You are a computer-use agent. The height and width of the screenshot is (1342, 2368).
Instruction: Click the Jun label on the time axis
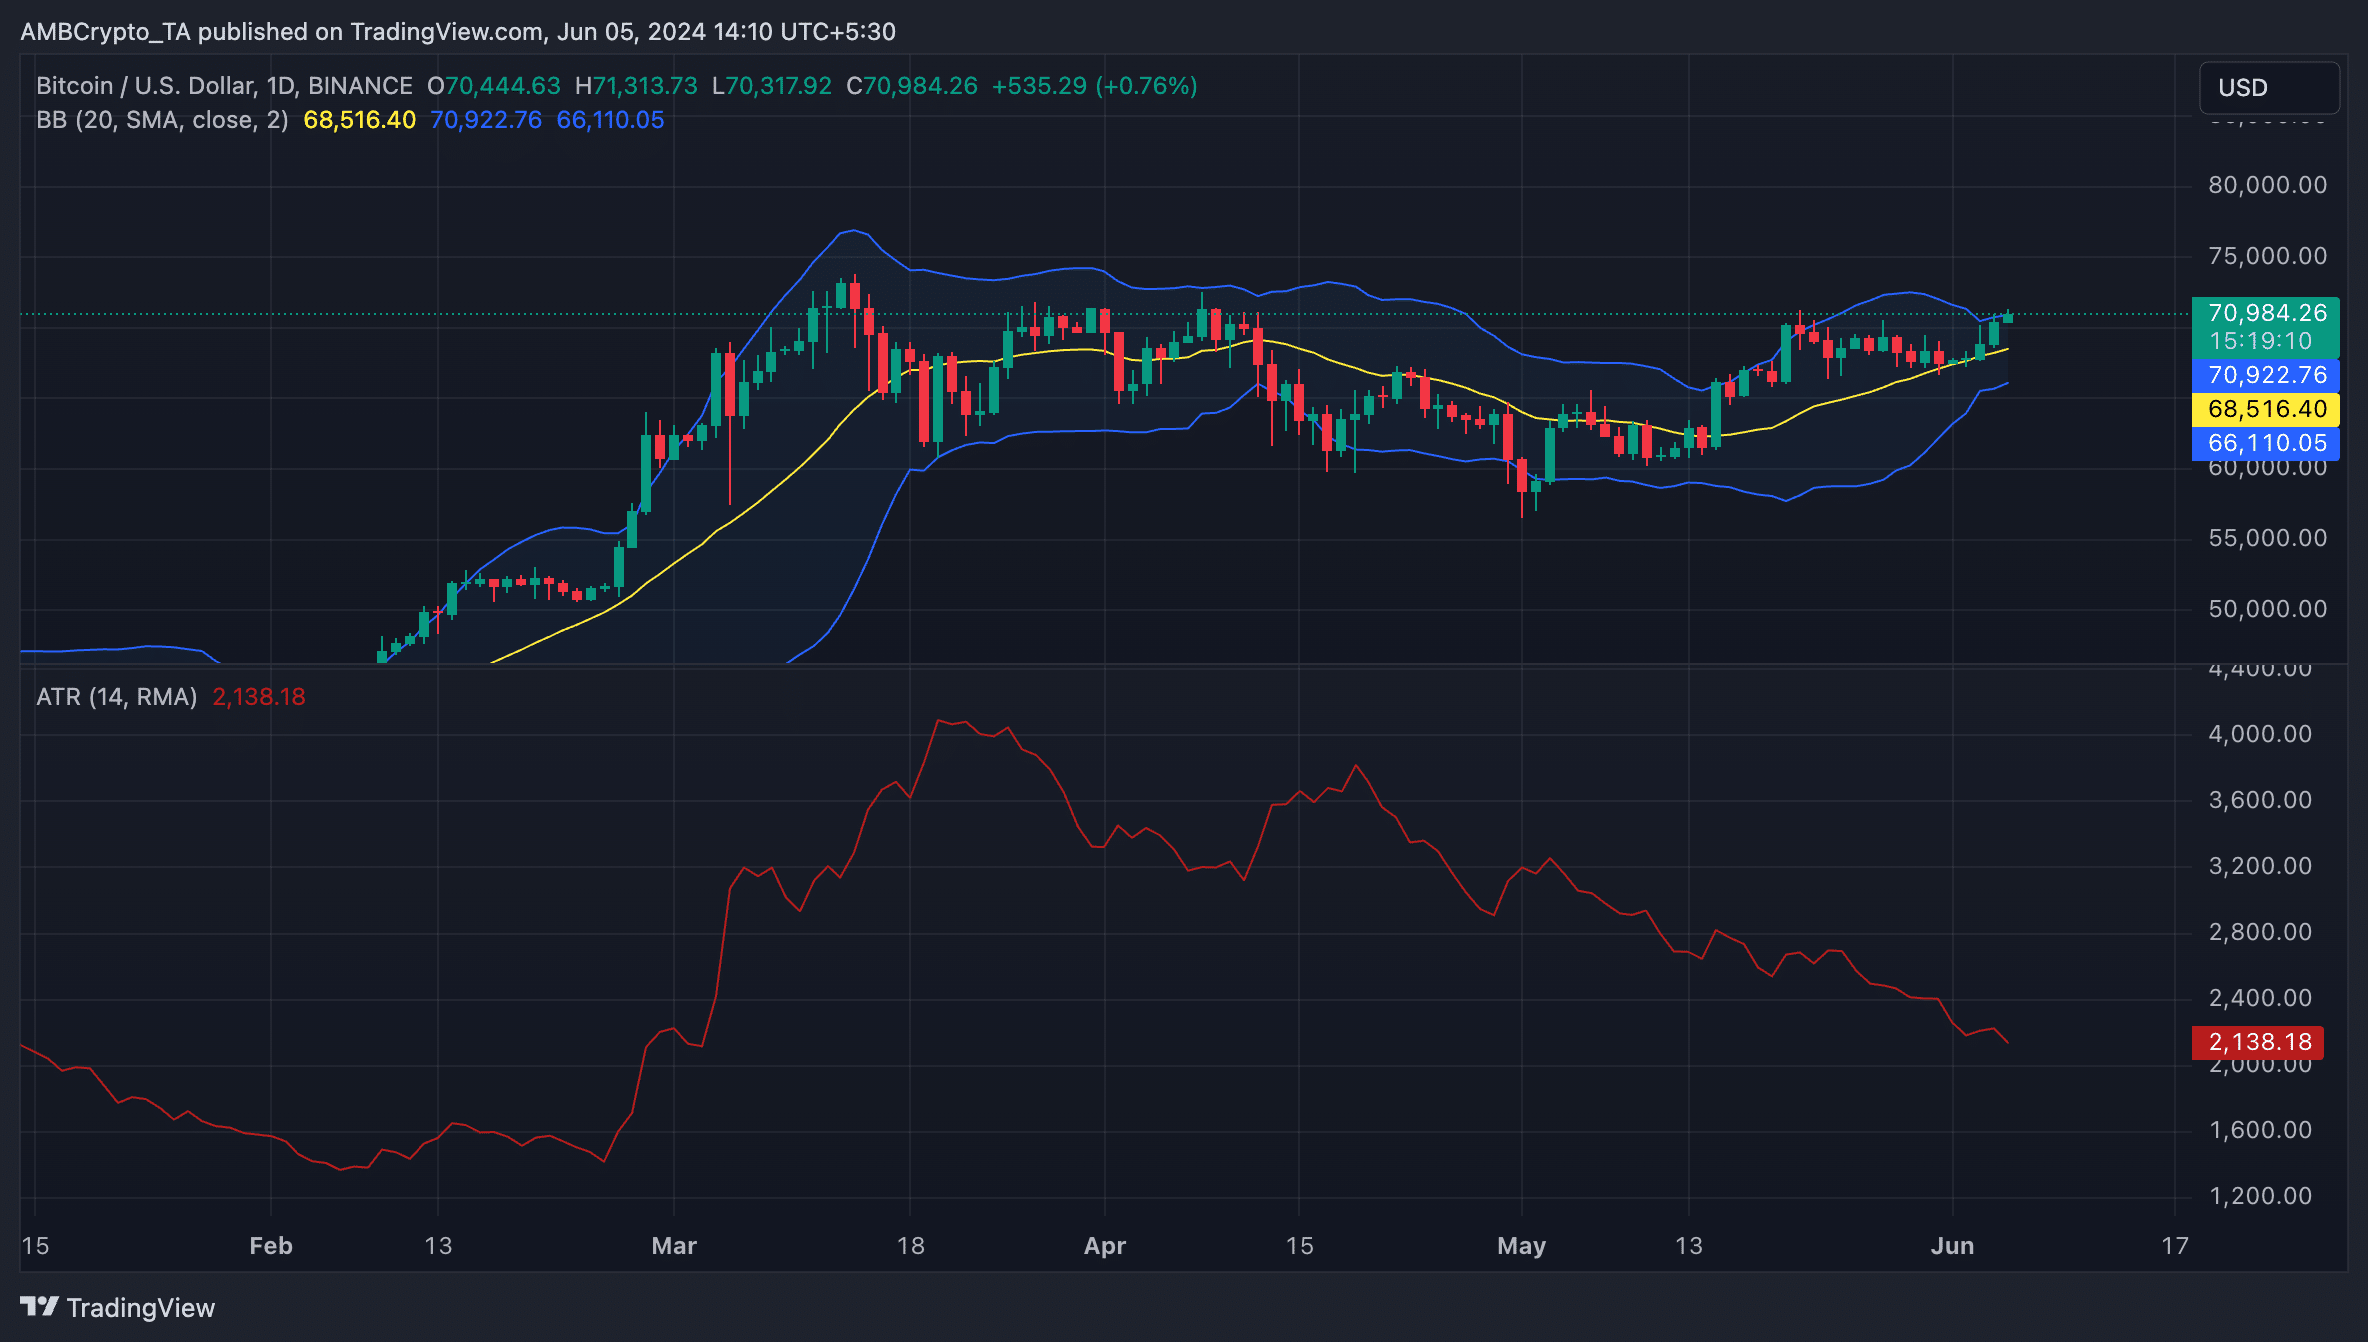click(1952, 1246)
